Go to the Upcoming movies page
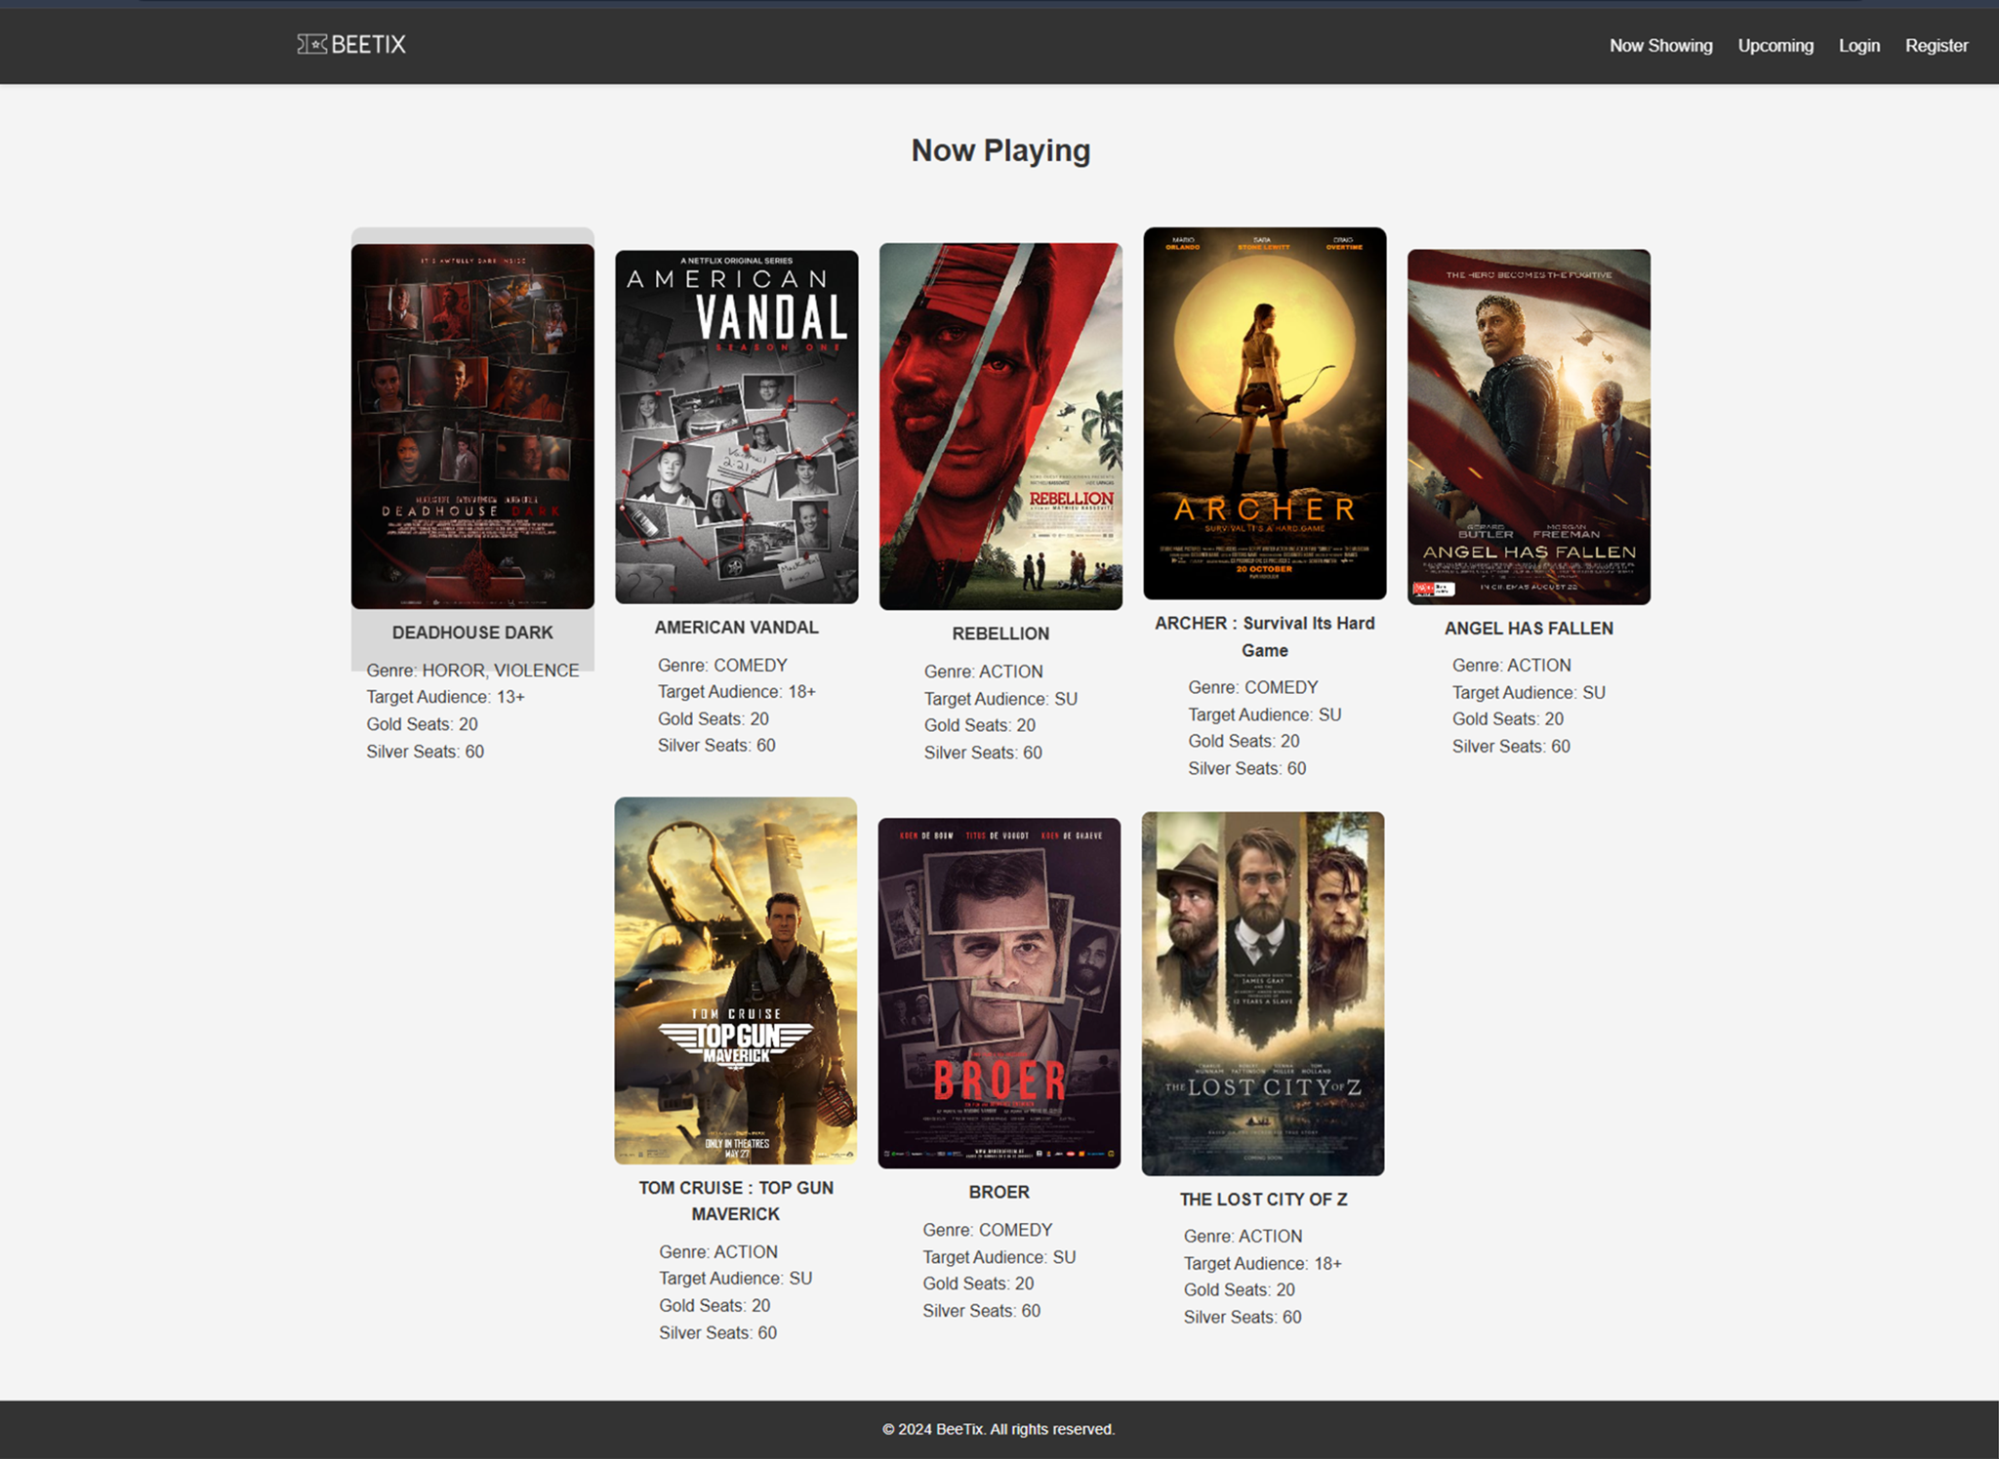The image size is (1999, 1460). pyautogui.click(x=1775, y=46)
